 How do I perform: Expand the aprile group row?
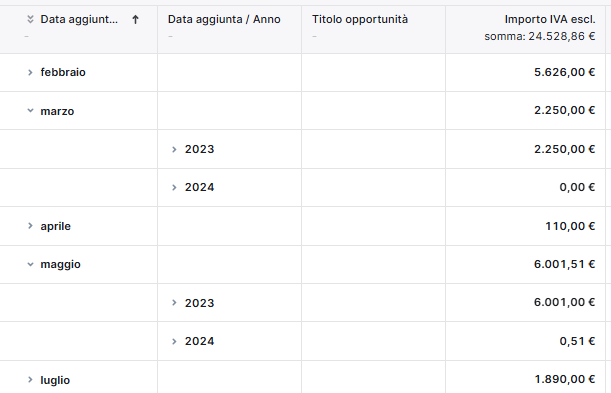[x=30, y=226]
